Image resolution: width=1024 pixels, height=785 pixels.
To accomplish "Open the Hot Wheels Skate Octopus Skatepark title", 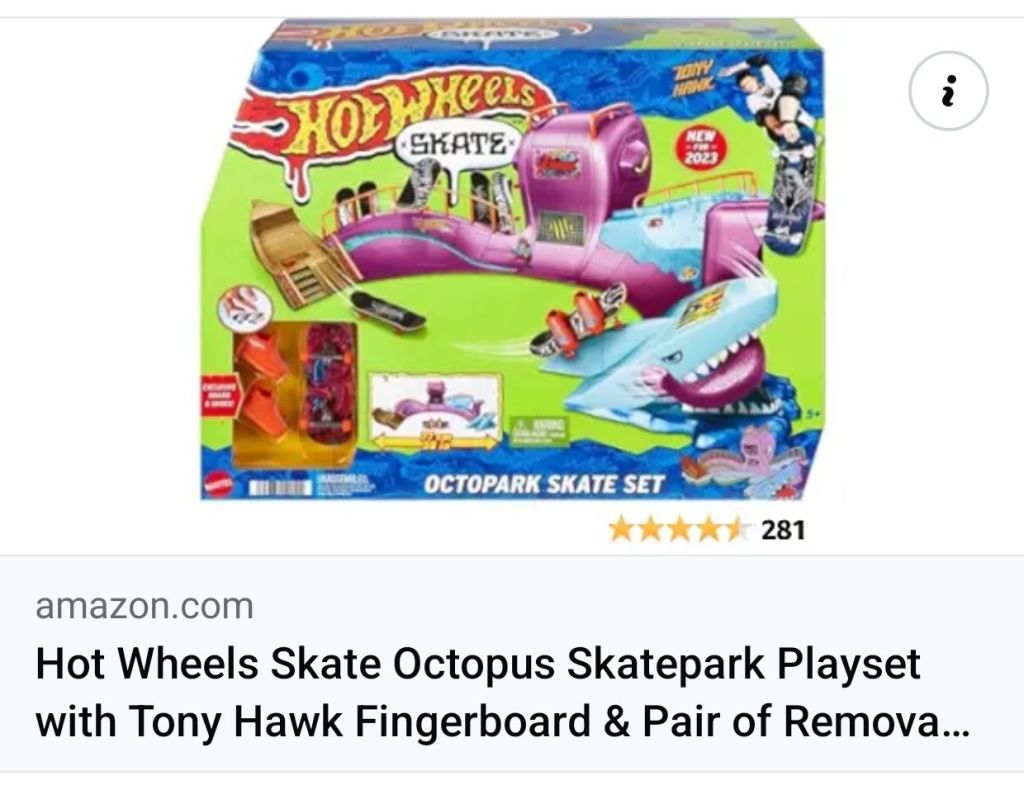I will (478, 664).
